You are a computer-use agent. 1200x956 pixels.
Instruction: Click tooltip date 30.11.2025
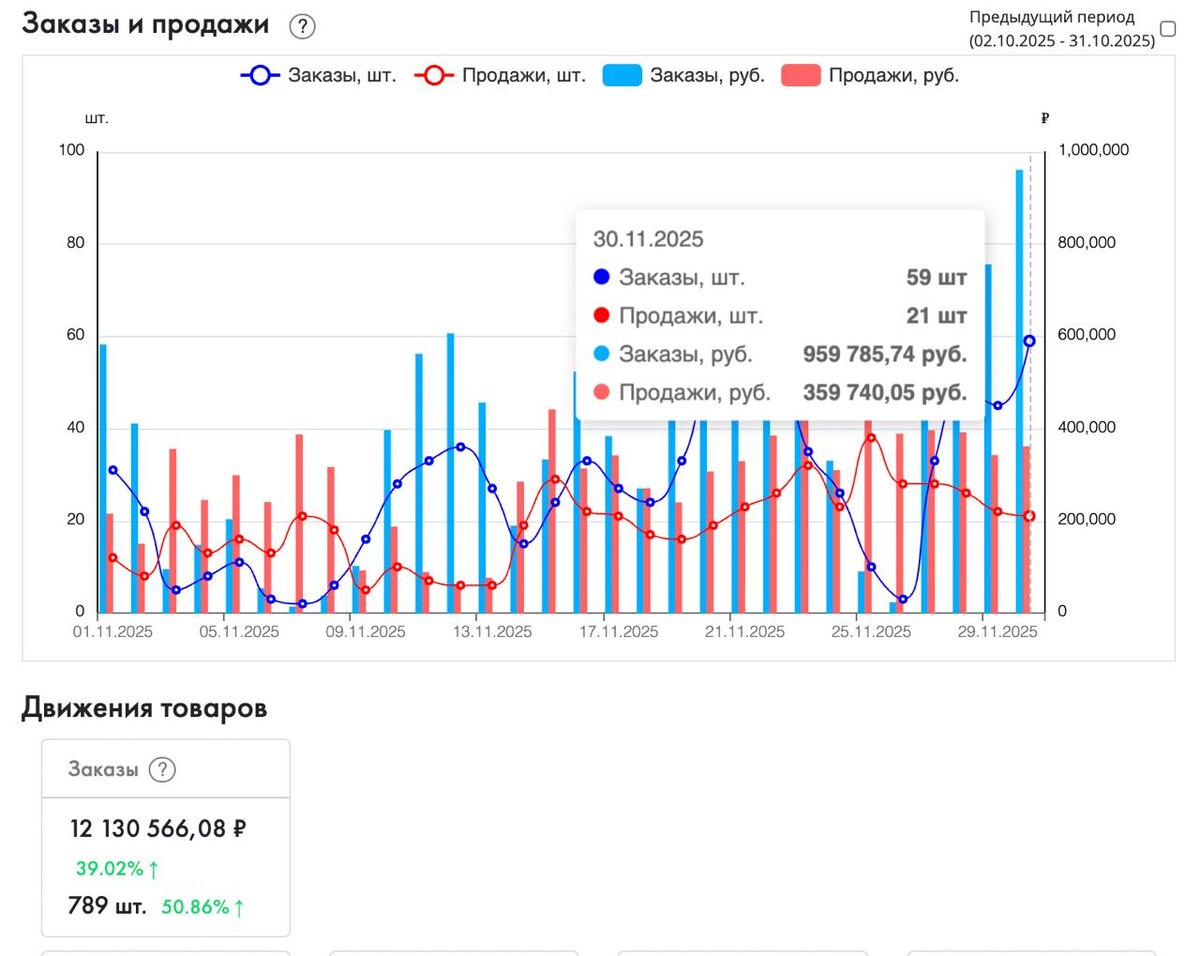coord(648,239)
